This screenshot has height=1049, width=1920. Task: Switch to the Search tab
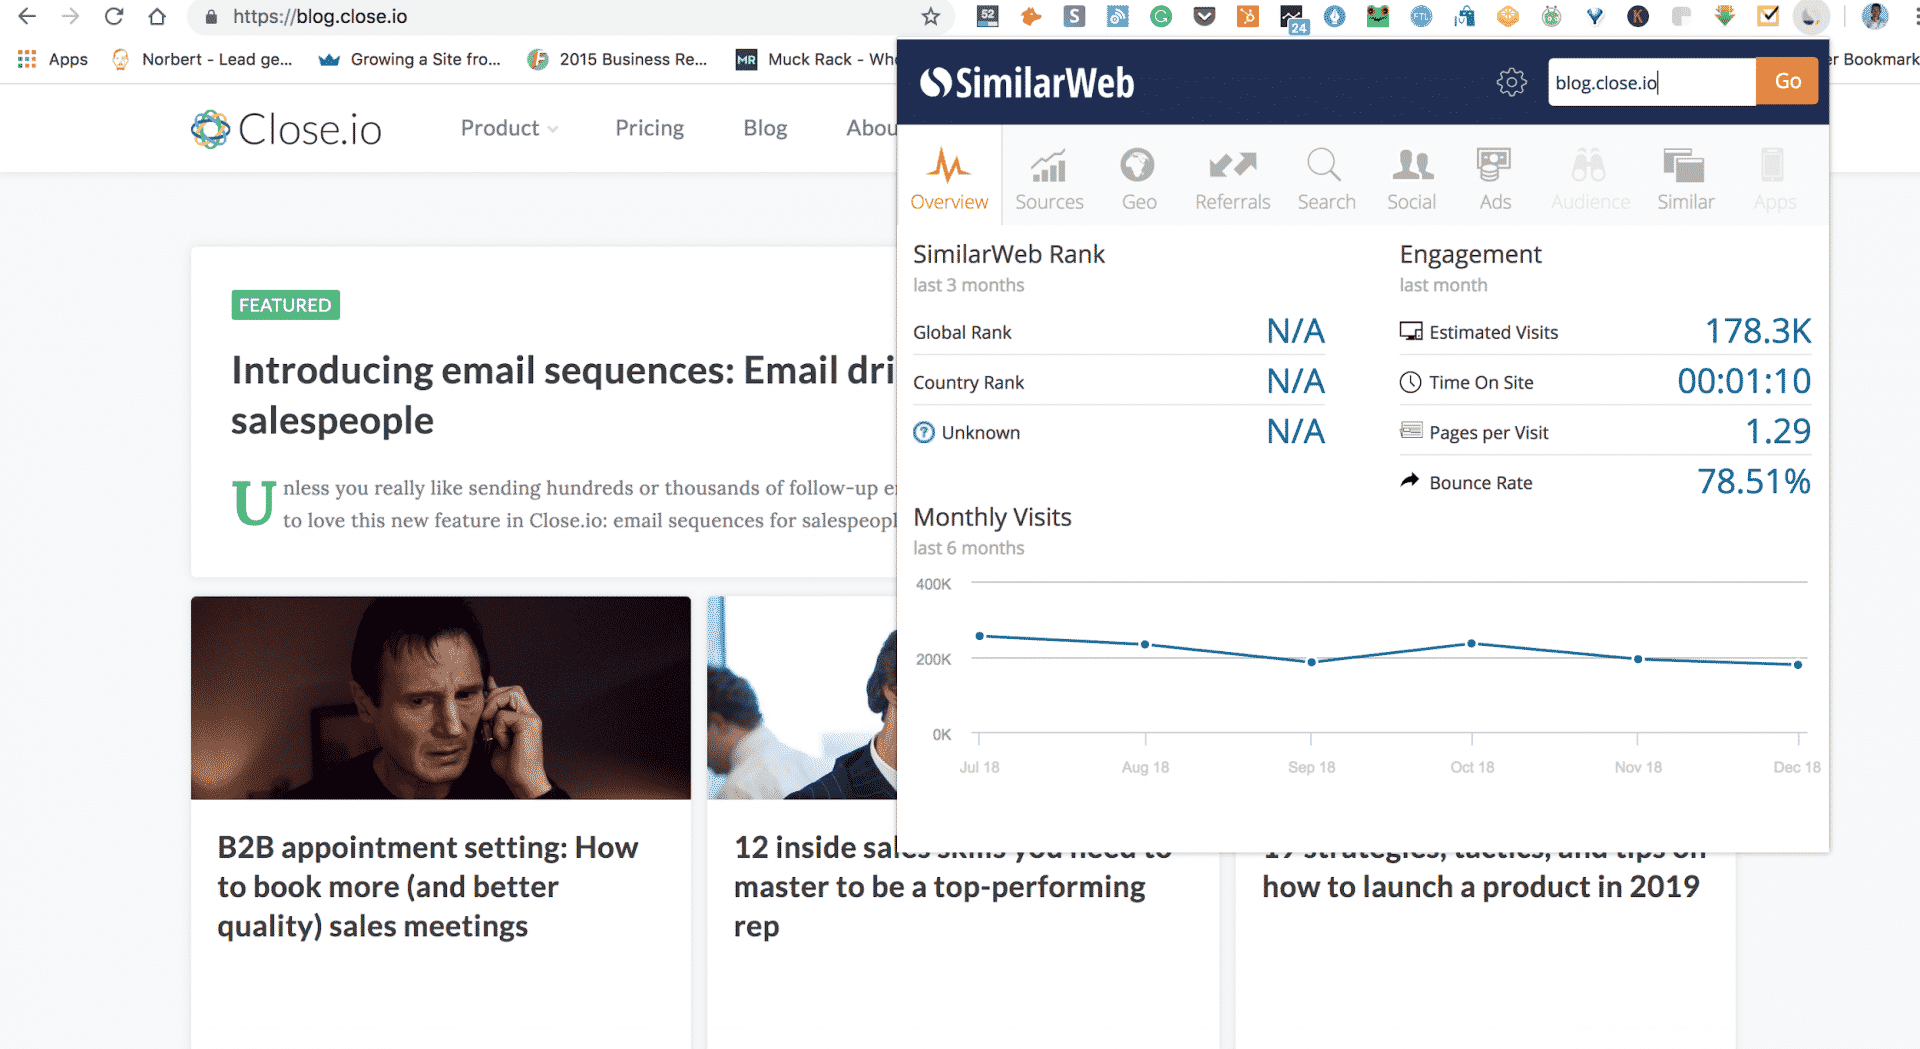(x=1326, y=178)
